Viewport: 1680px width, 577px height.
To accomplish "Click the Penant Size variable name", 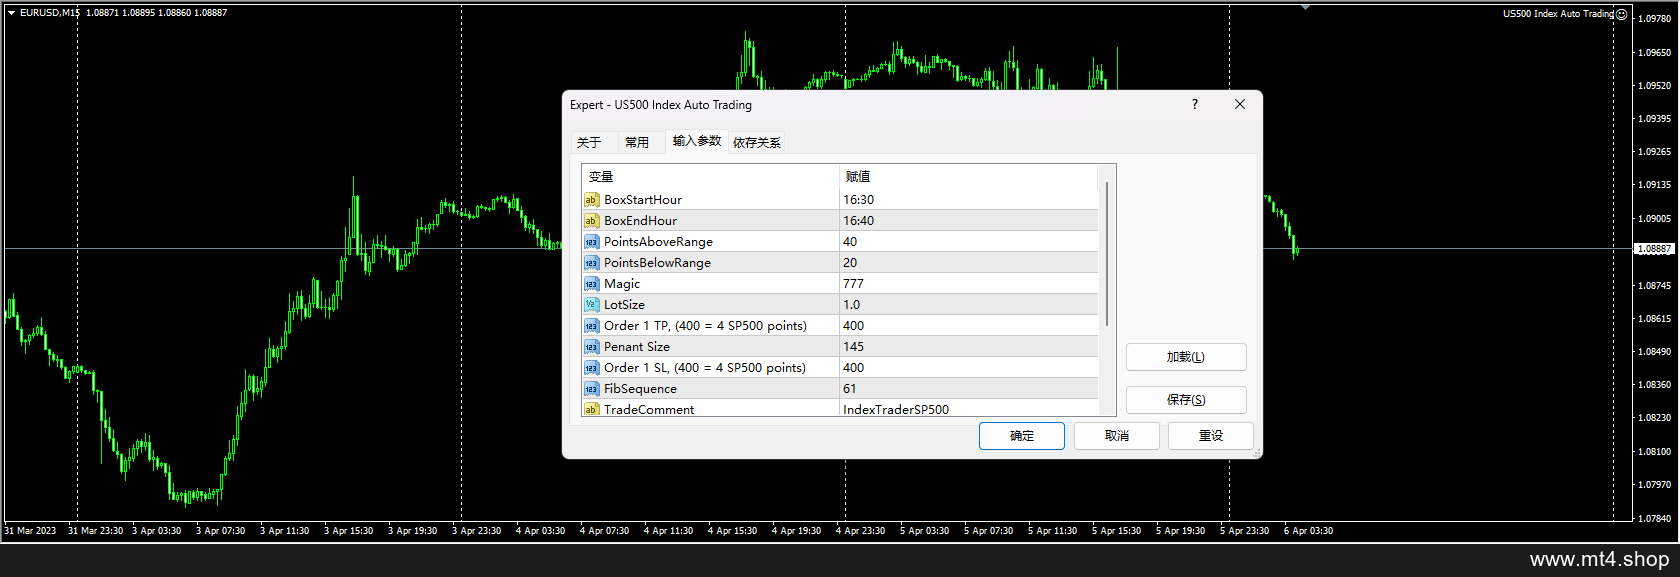I will click(637, 347).
